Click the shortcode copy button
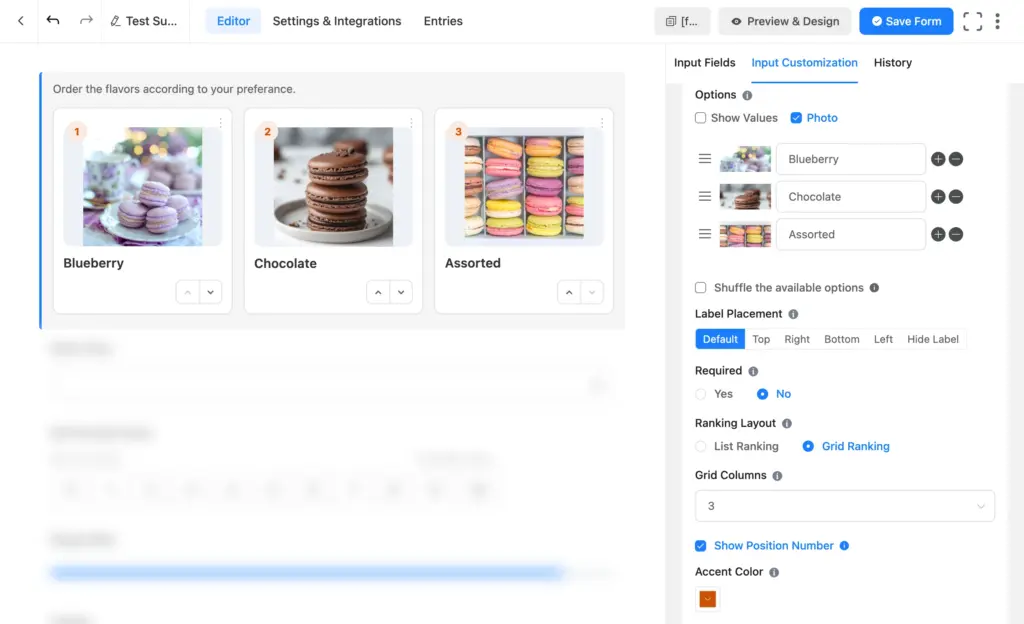 coord(682,22)
